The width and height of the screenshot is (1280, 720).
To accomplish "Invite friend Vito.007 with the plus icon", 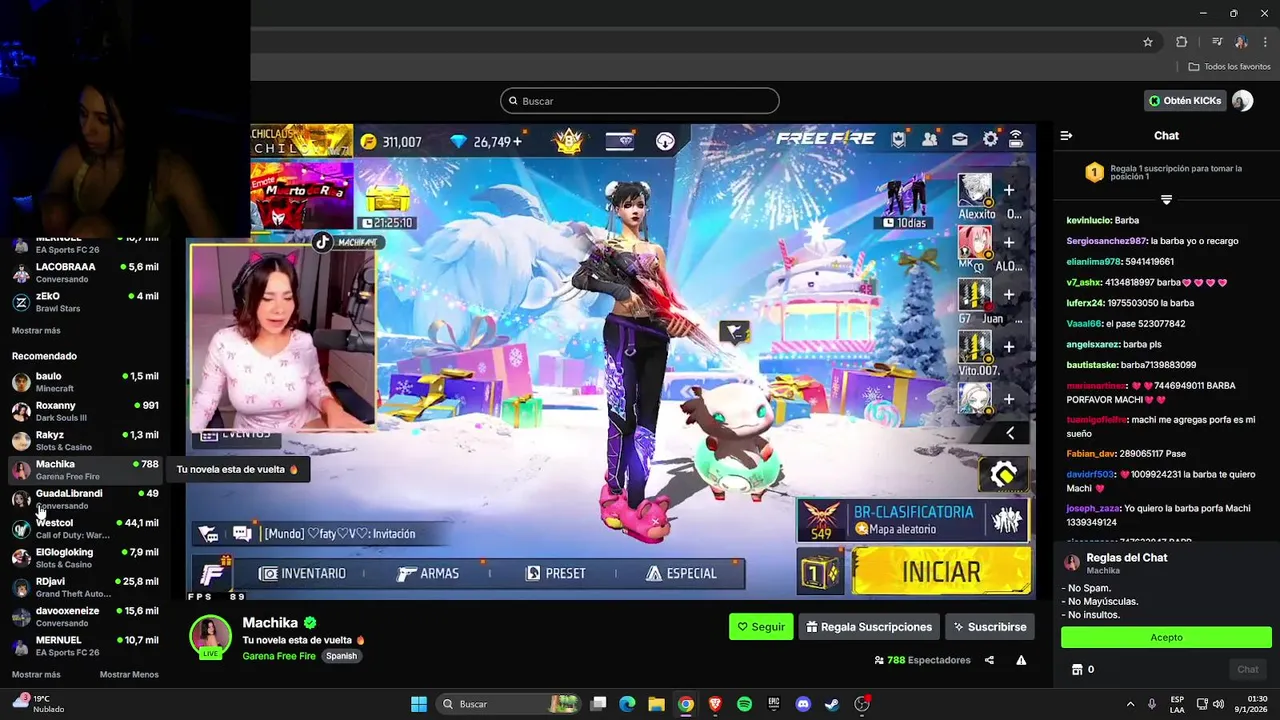I will pos(1009,347).
